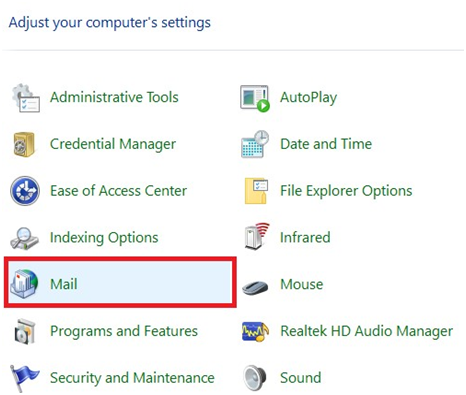Viewport: 466px width, 395px height.
Task: Click the Date and Time calendar icon
Action: pos(255,144)
